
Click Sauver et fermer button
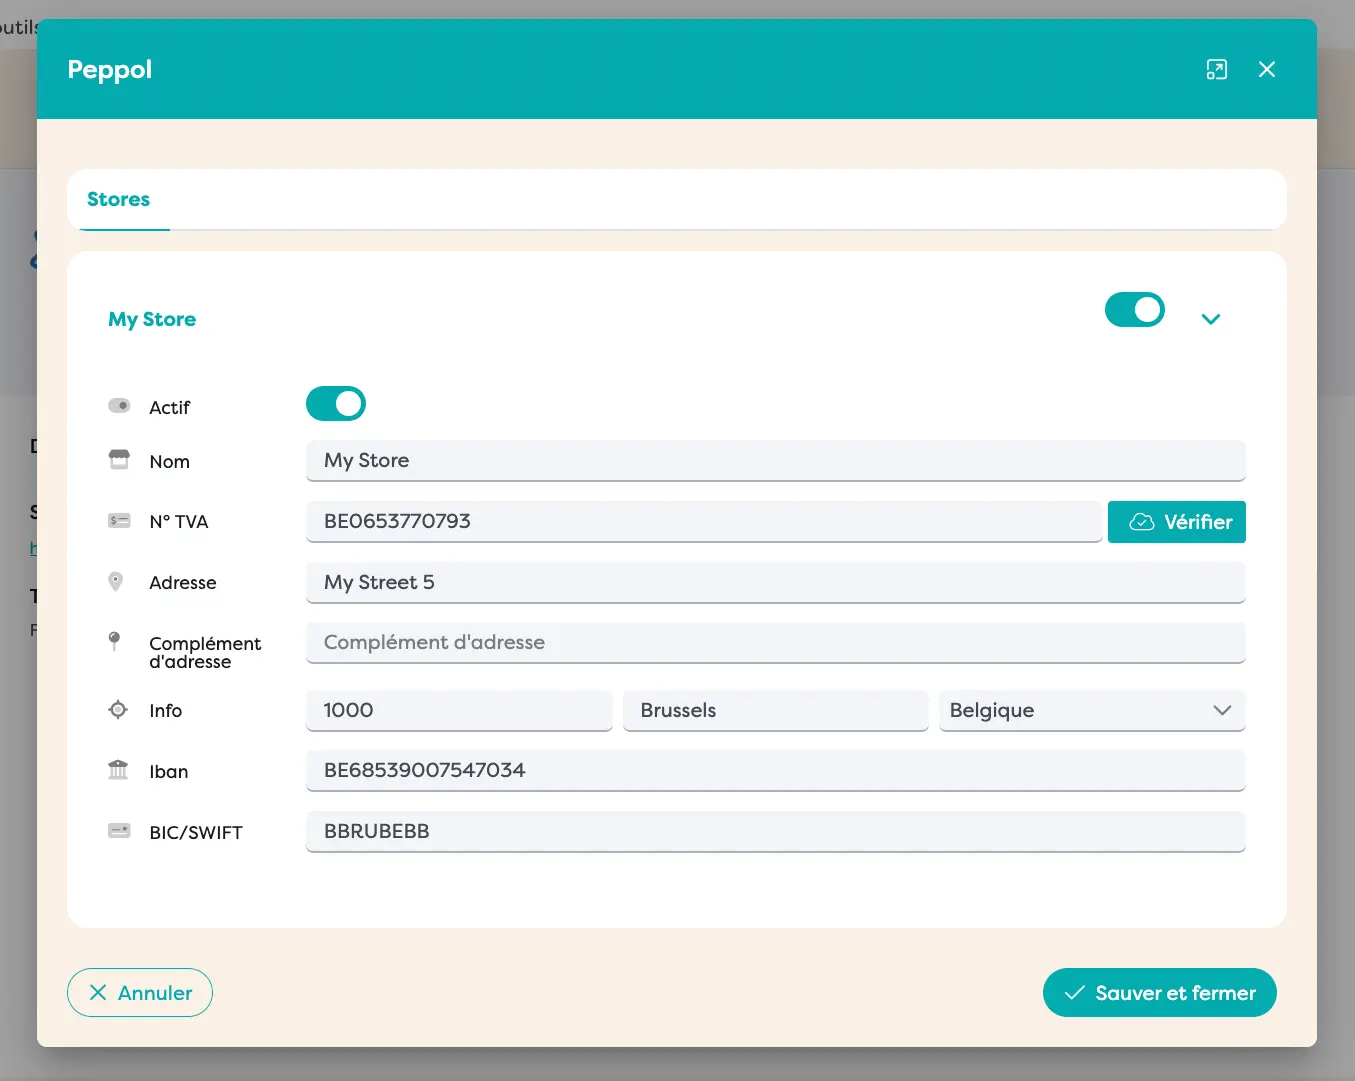[1159, 993]
